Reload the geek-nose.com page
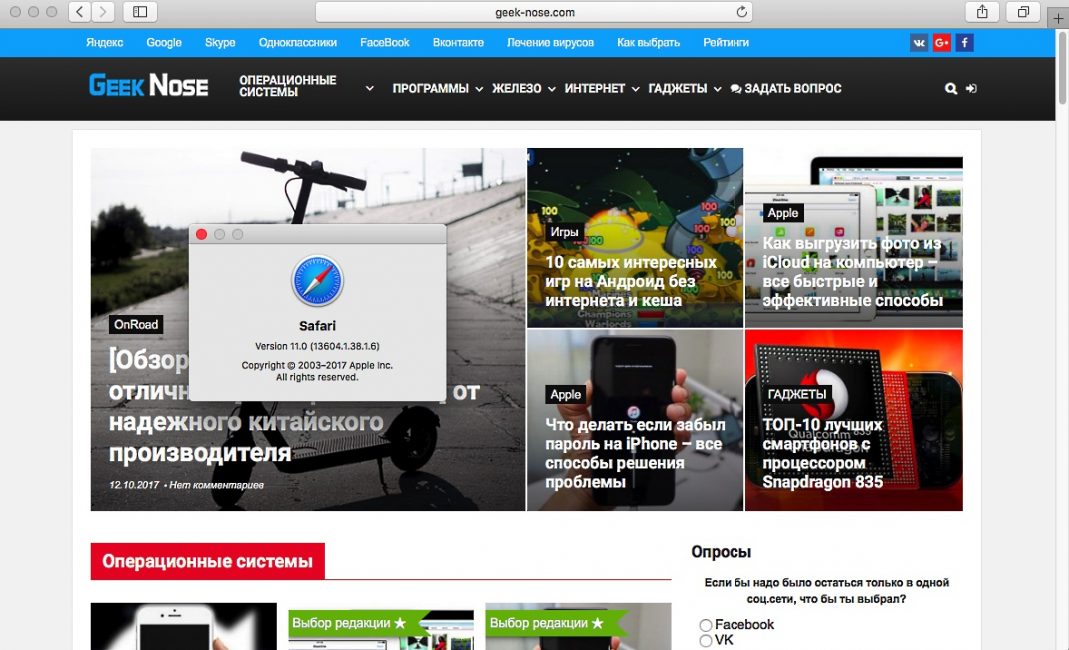Image resolution: width=1069 pixels, height=650 pixels. [x=742, y=12]
